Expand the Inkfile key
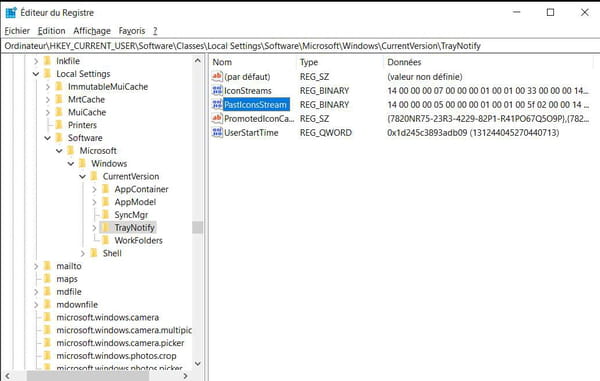Image resolution: width=600 pixels, height=381 pixels. click(x=36, y=61)
